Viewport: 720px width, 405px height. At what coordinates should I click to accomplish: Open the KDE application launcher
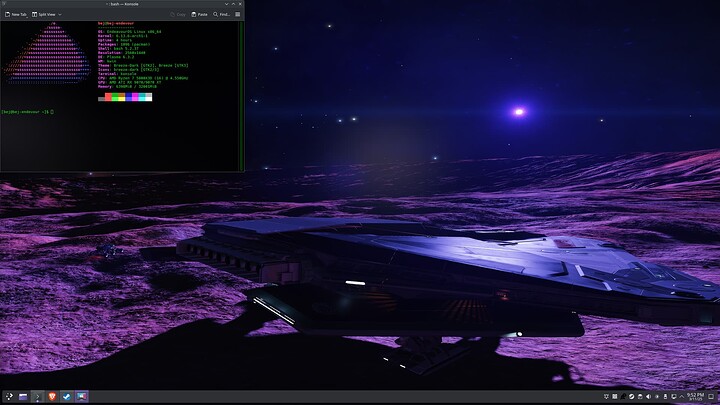coord(9,396)
